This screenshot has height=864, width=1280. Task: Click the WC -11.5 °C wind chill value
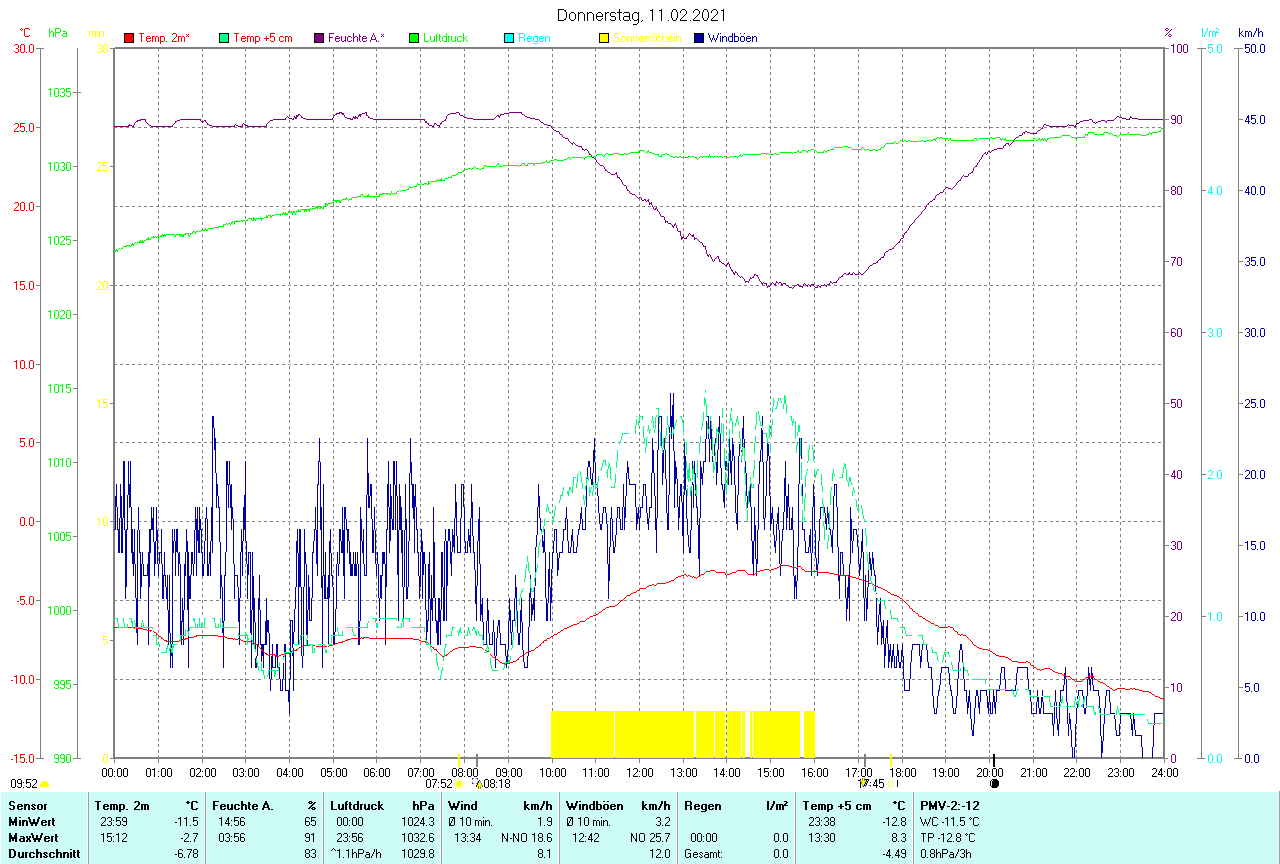(950, 821)
